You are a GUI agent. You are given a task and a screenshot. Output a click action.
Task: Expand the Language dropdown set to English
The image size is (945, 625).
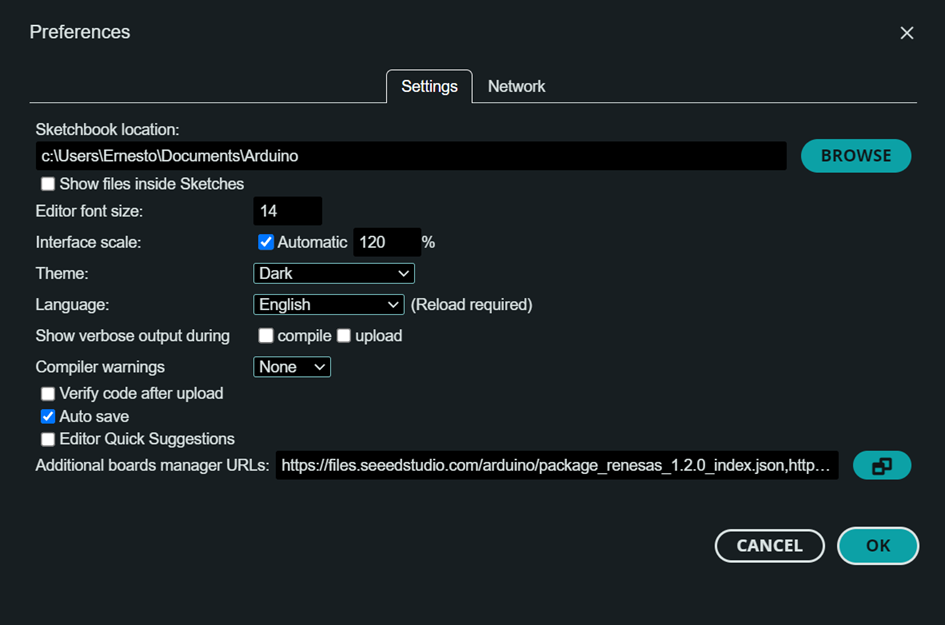[x=328, y=304]
